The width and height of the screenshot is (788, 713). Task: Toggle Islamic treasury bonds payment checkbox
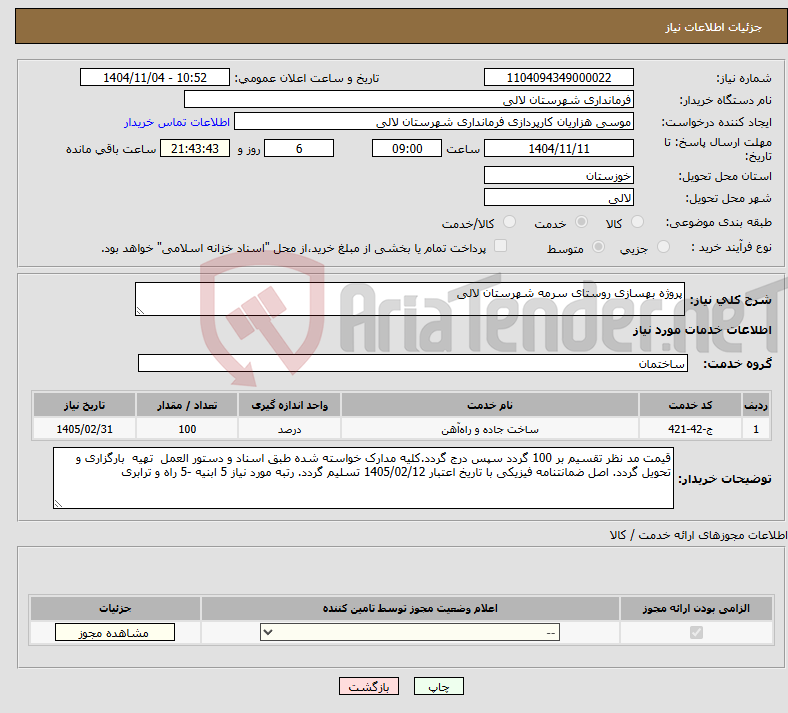501,246
